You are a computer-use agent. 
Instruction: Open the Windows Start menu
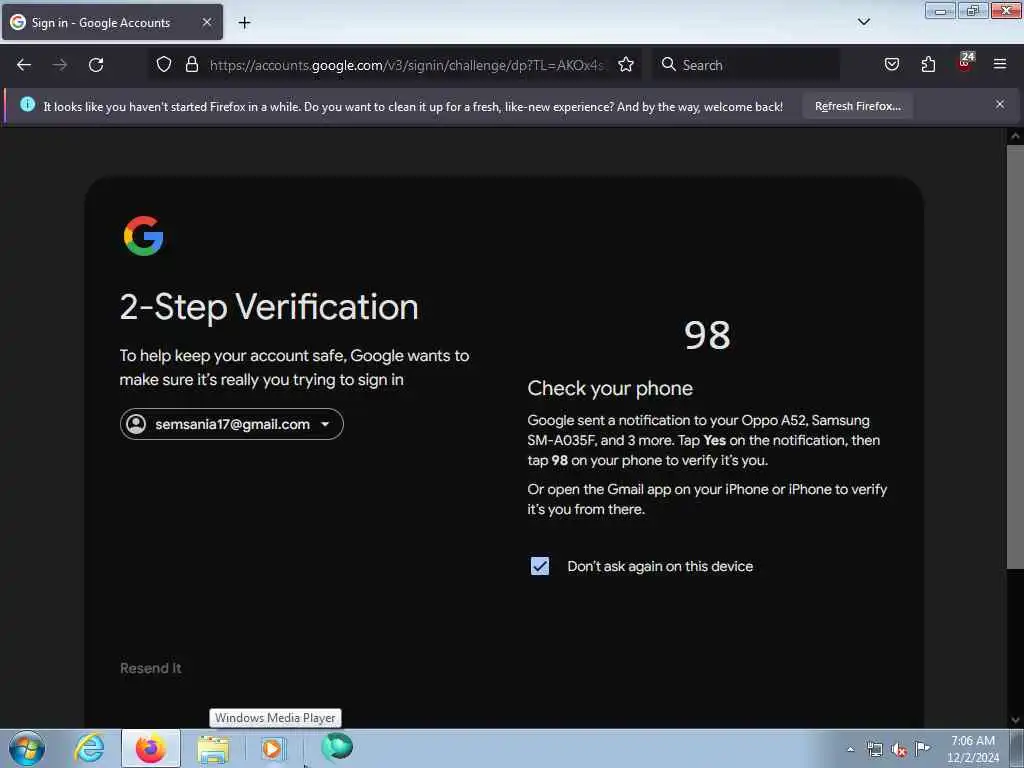tap(27, 748)
